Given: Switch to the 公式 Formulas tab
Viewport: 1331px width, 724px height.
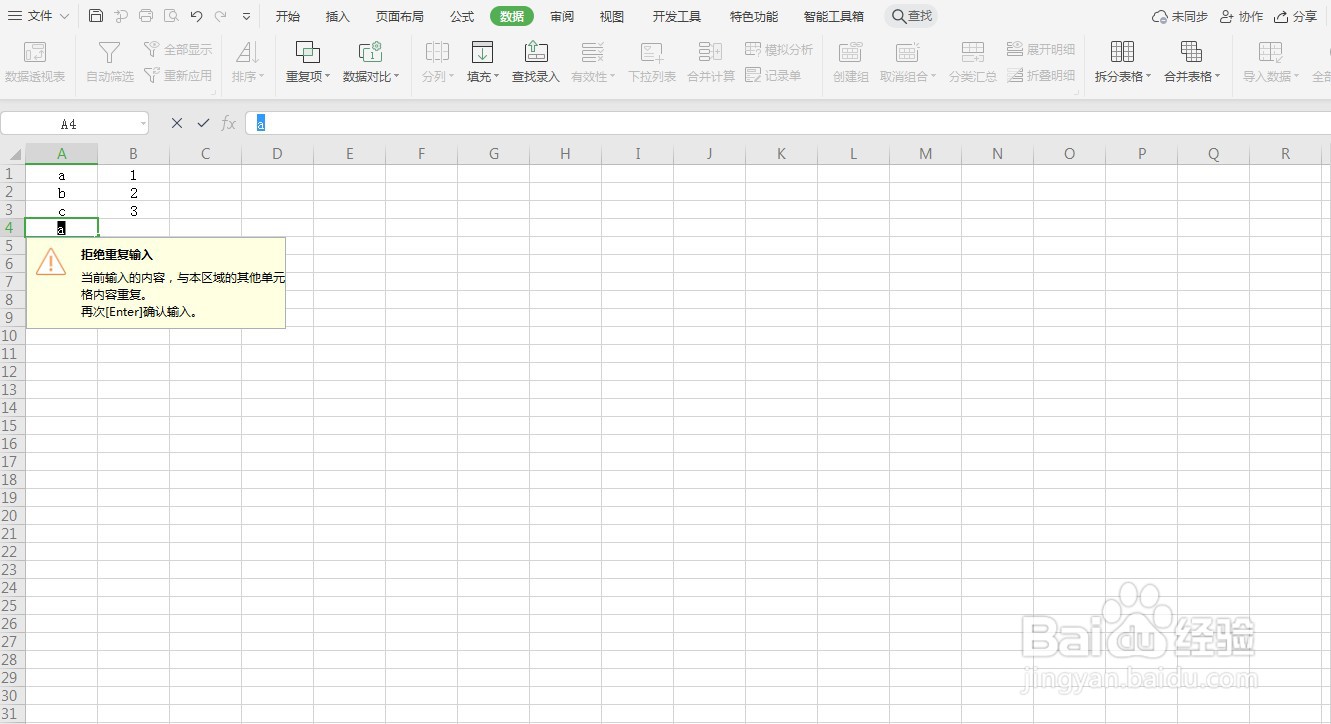Looking at the screenshot, I should click(462, 17).
